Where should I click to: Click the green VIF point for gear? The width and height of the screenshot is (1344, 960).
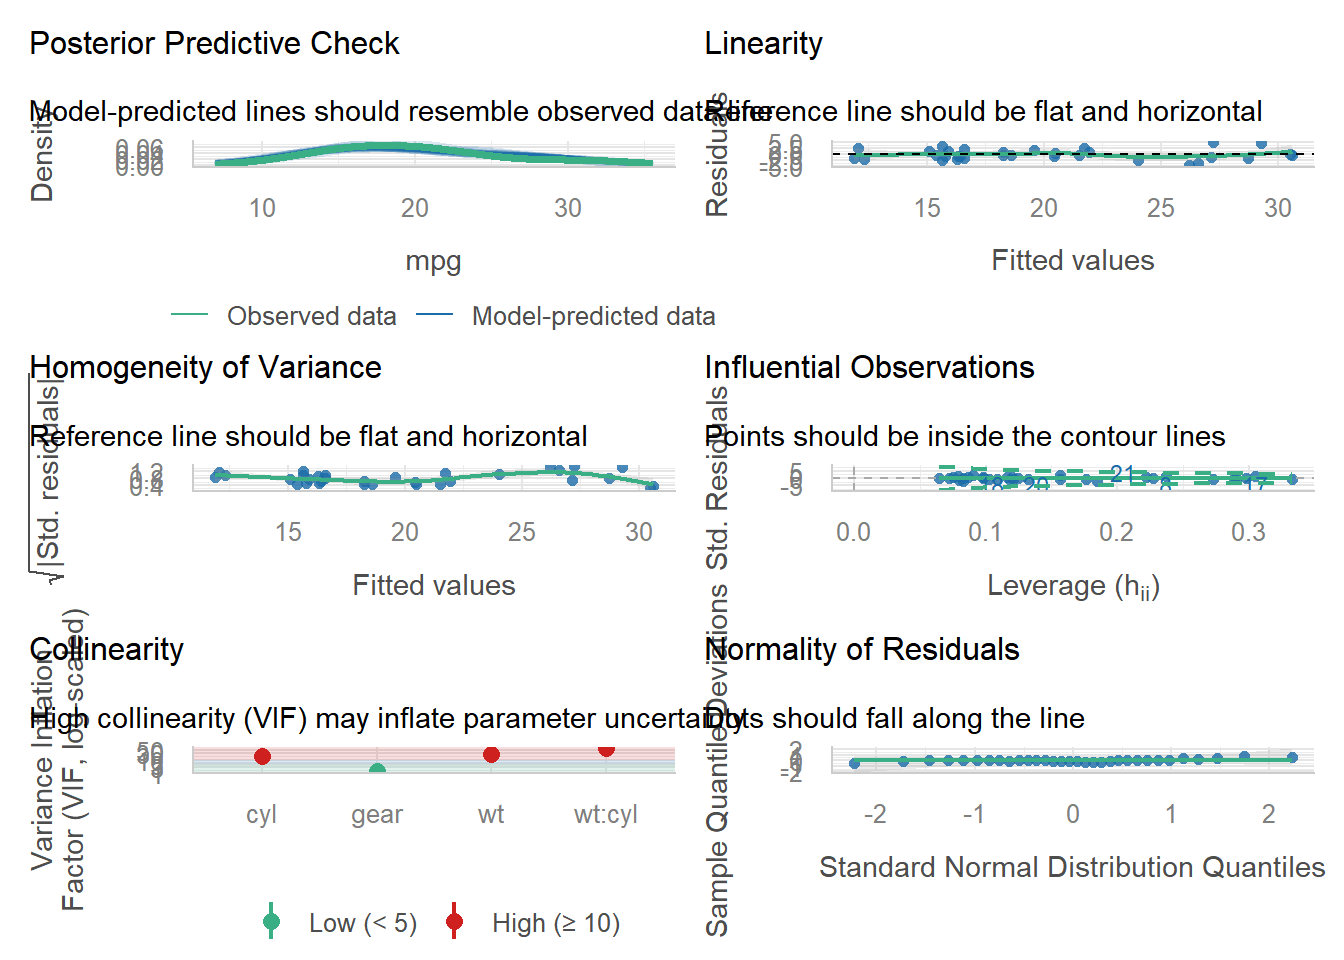(x=377, y=771)
